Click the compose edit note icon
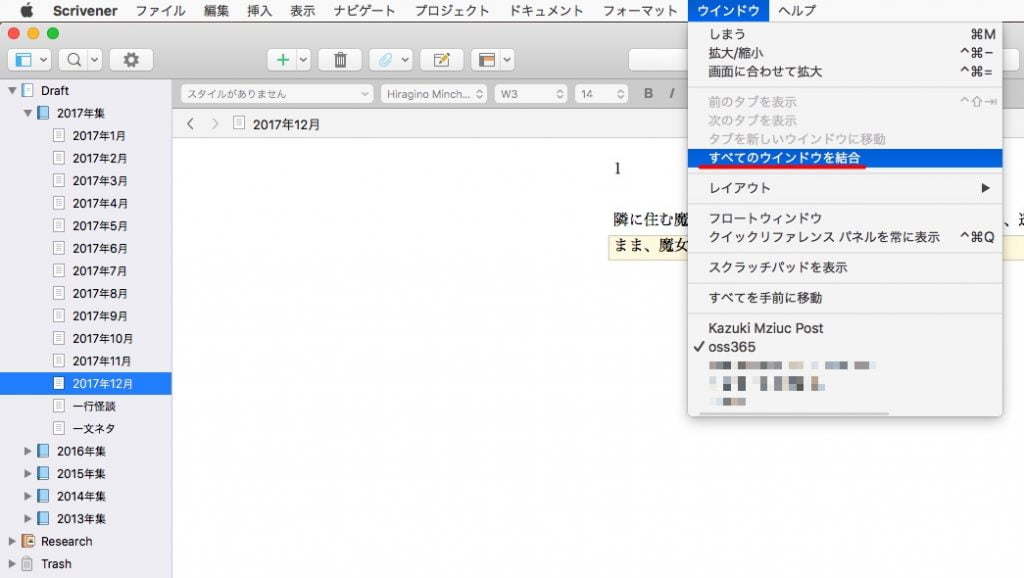Screen dimensions: 1024x578 pos(441,59)
